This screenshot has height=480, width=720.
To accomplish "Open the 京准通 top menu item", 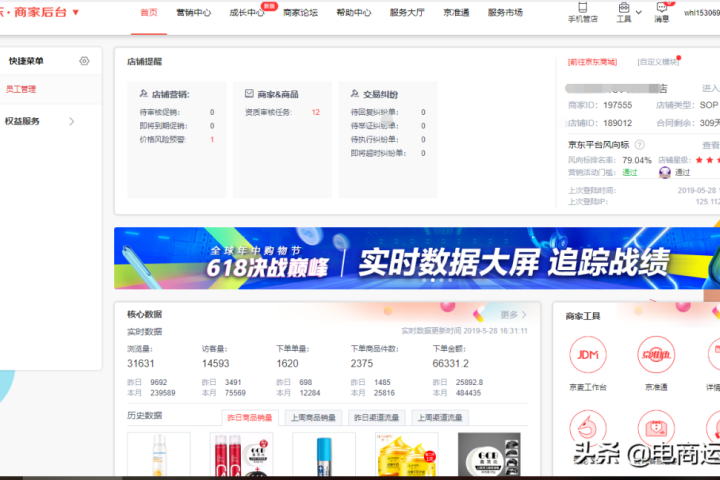I will [456, 12].
